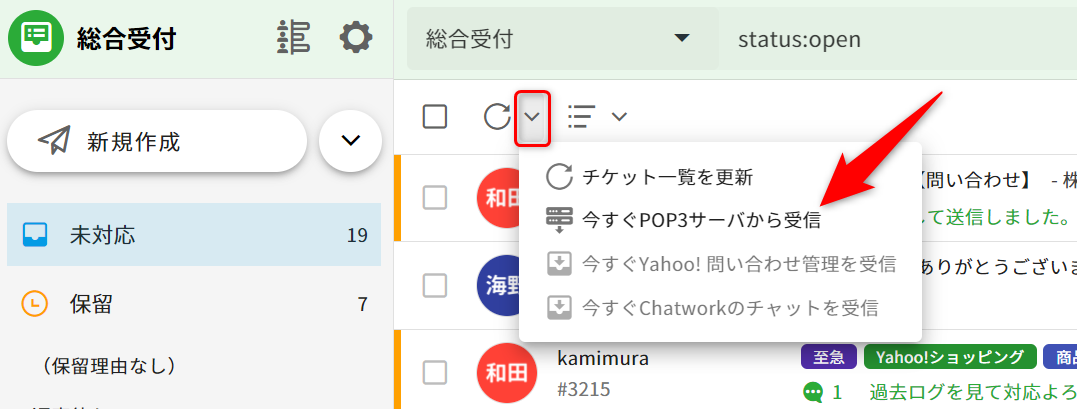Viewport: 1077px width, 409px height.
Task: Open the arrow next to 新規作成
Action: click(350, 141)
